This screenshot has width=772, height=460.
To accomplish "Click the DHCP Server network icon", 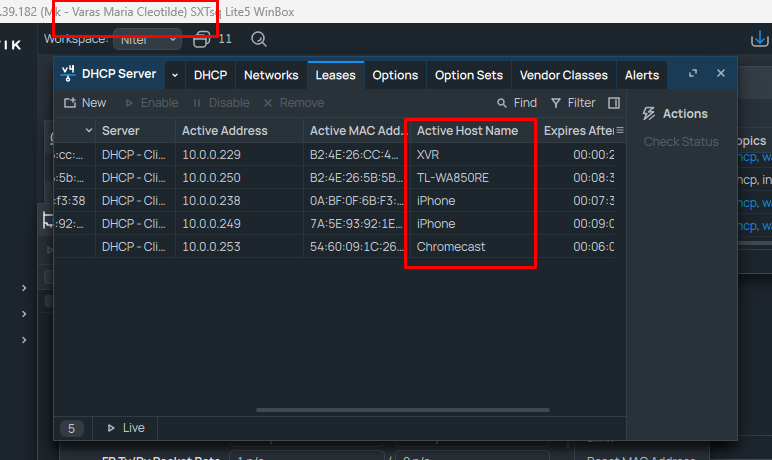I will 69,75.
